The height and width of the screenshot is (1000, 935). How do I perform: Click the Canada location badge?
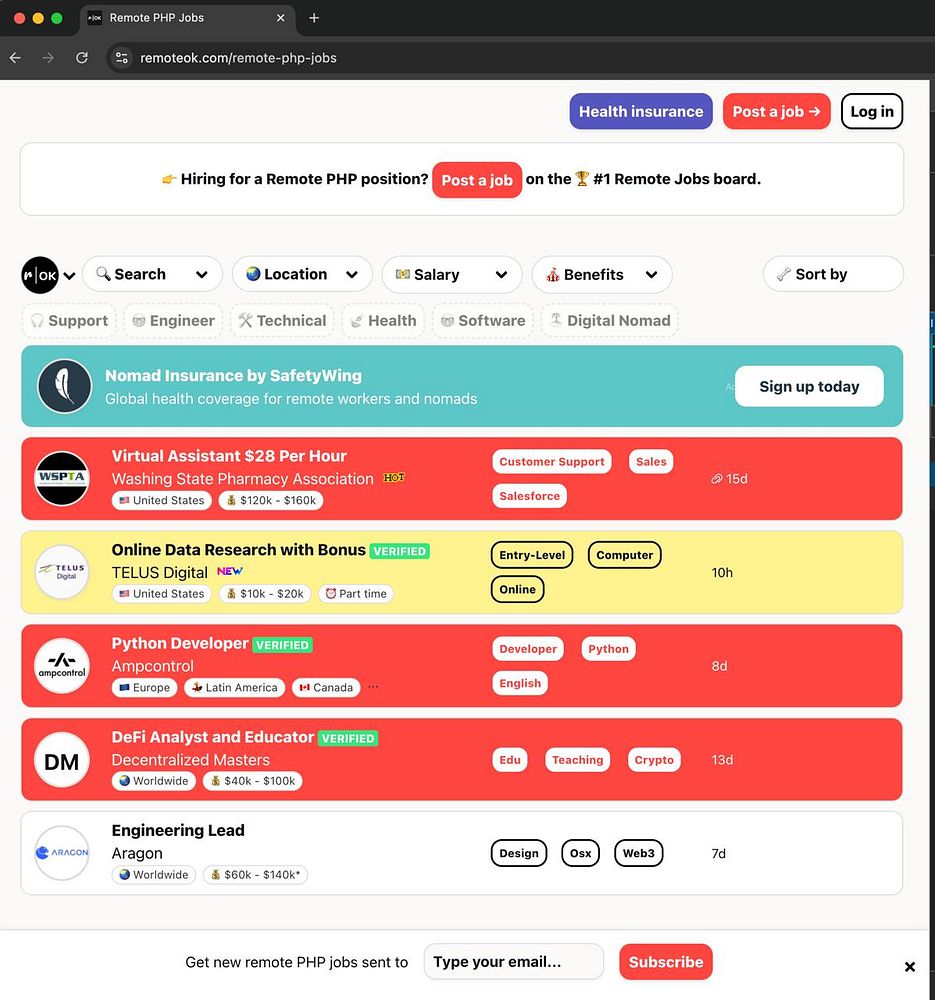click(x=326, y=688)
